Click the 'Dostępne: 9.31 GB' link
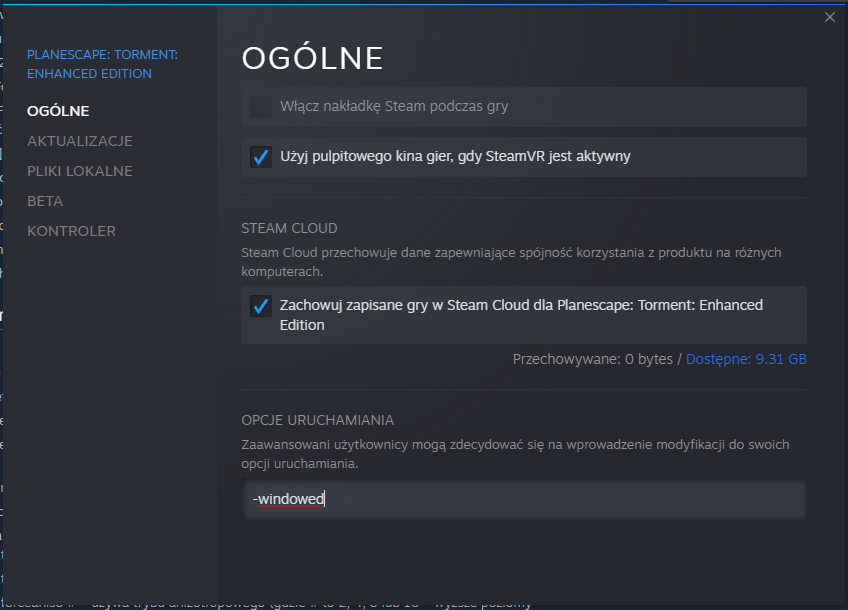This screenshot has width=848, height=610. (746, 359)
